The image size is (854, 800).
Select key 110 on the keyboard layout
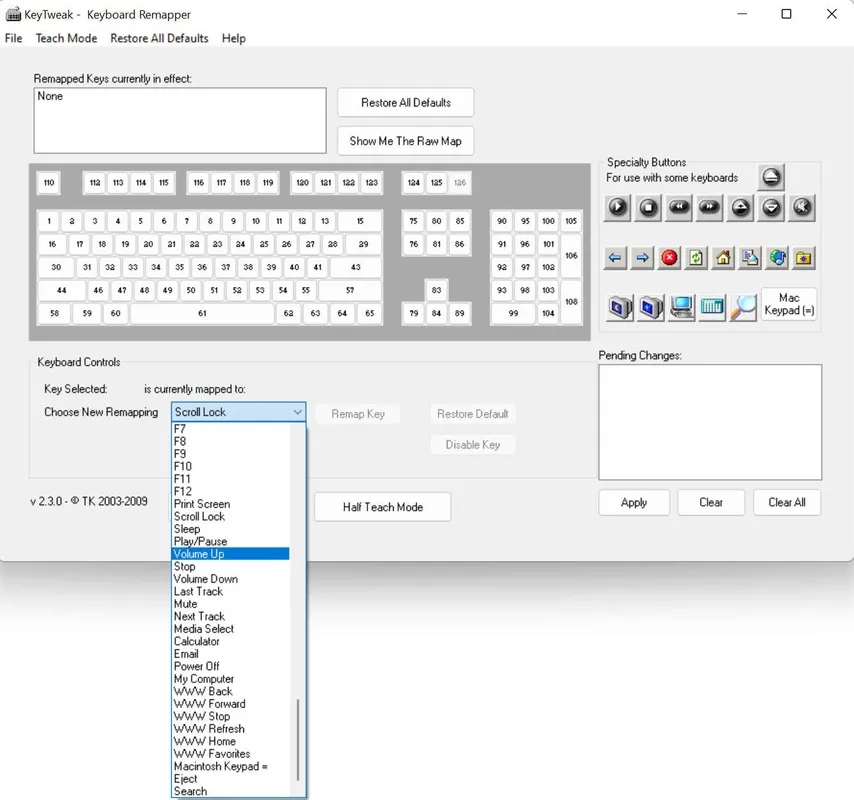pos(49,182)
